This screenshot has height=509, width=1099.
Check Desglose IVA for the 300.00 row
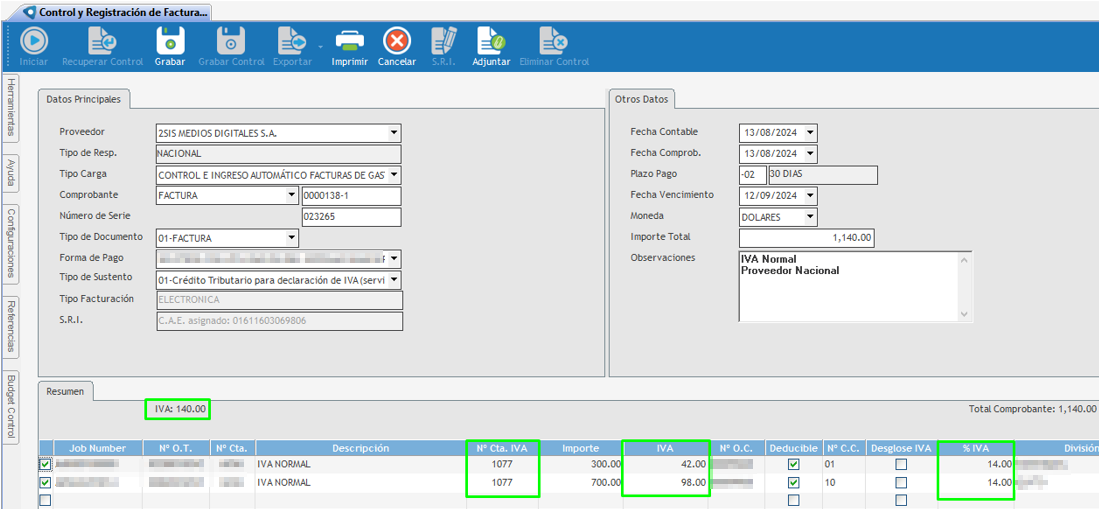point(901,464)
